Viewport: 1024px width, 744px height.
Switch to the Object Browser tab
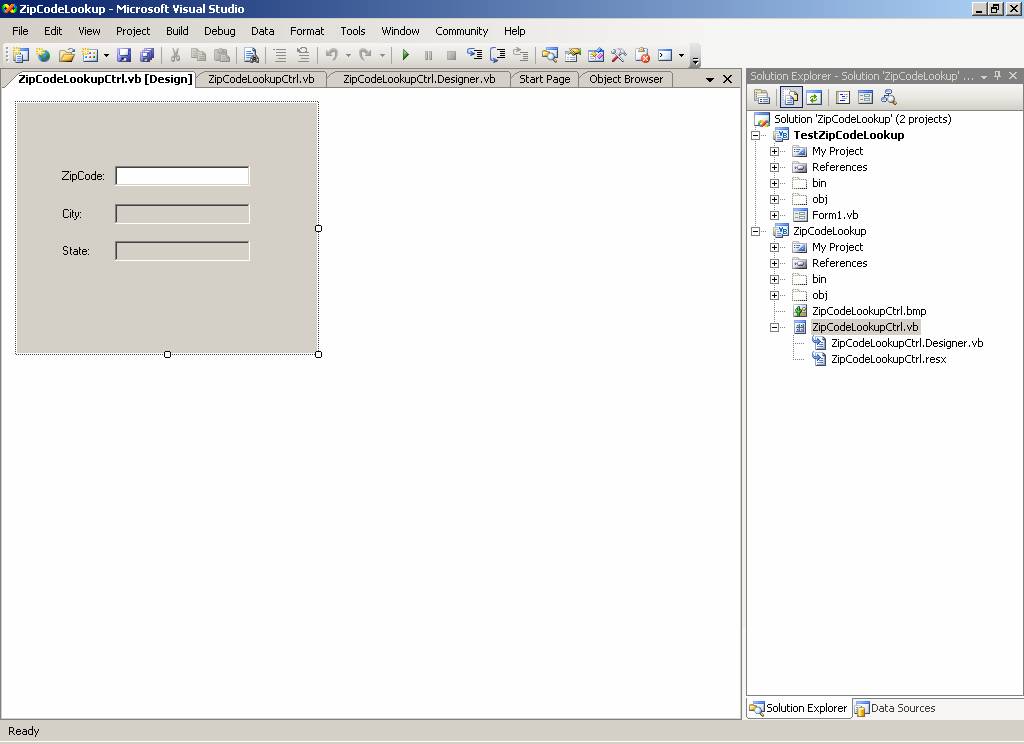[x=626, y=79]
